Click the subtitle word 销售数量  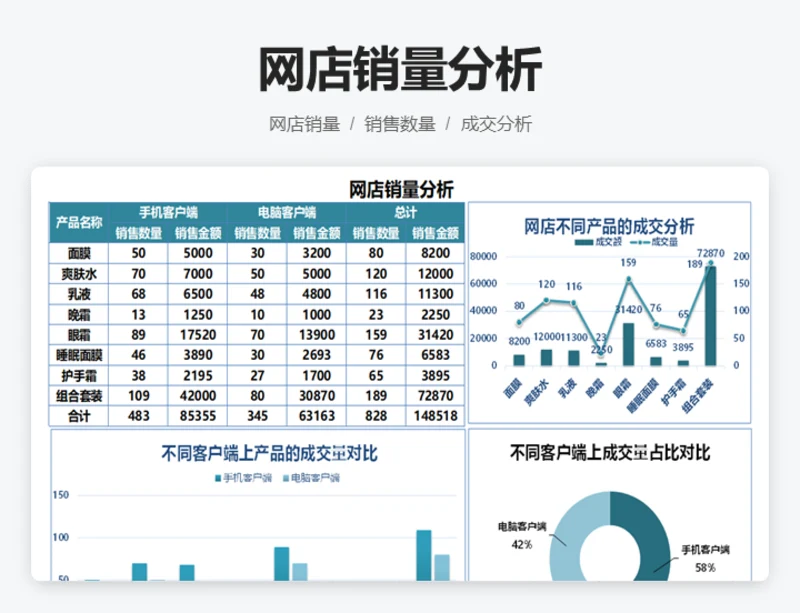[399, 124]
